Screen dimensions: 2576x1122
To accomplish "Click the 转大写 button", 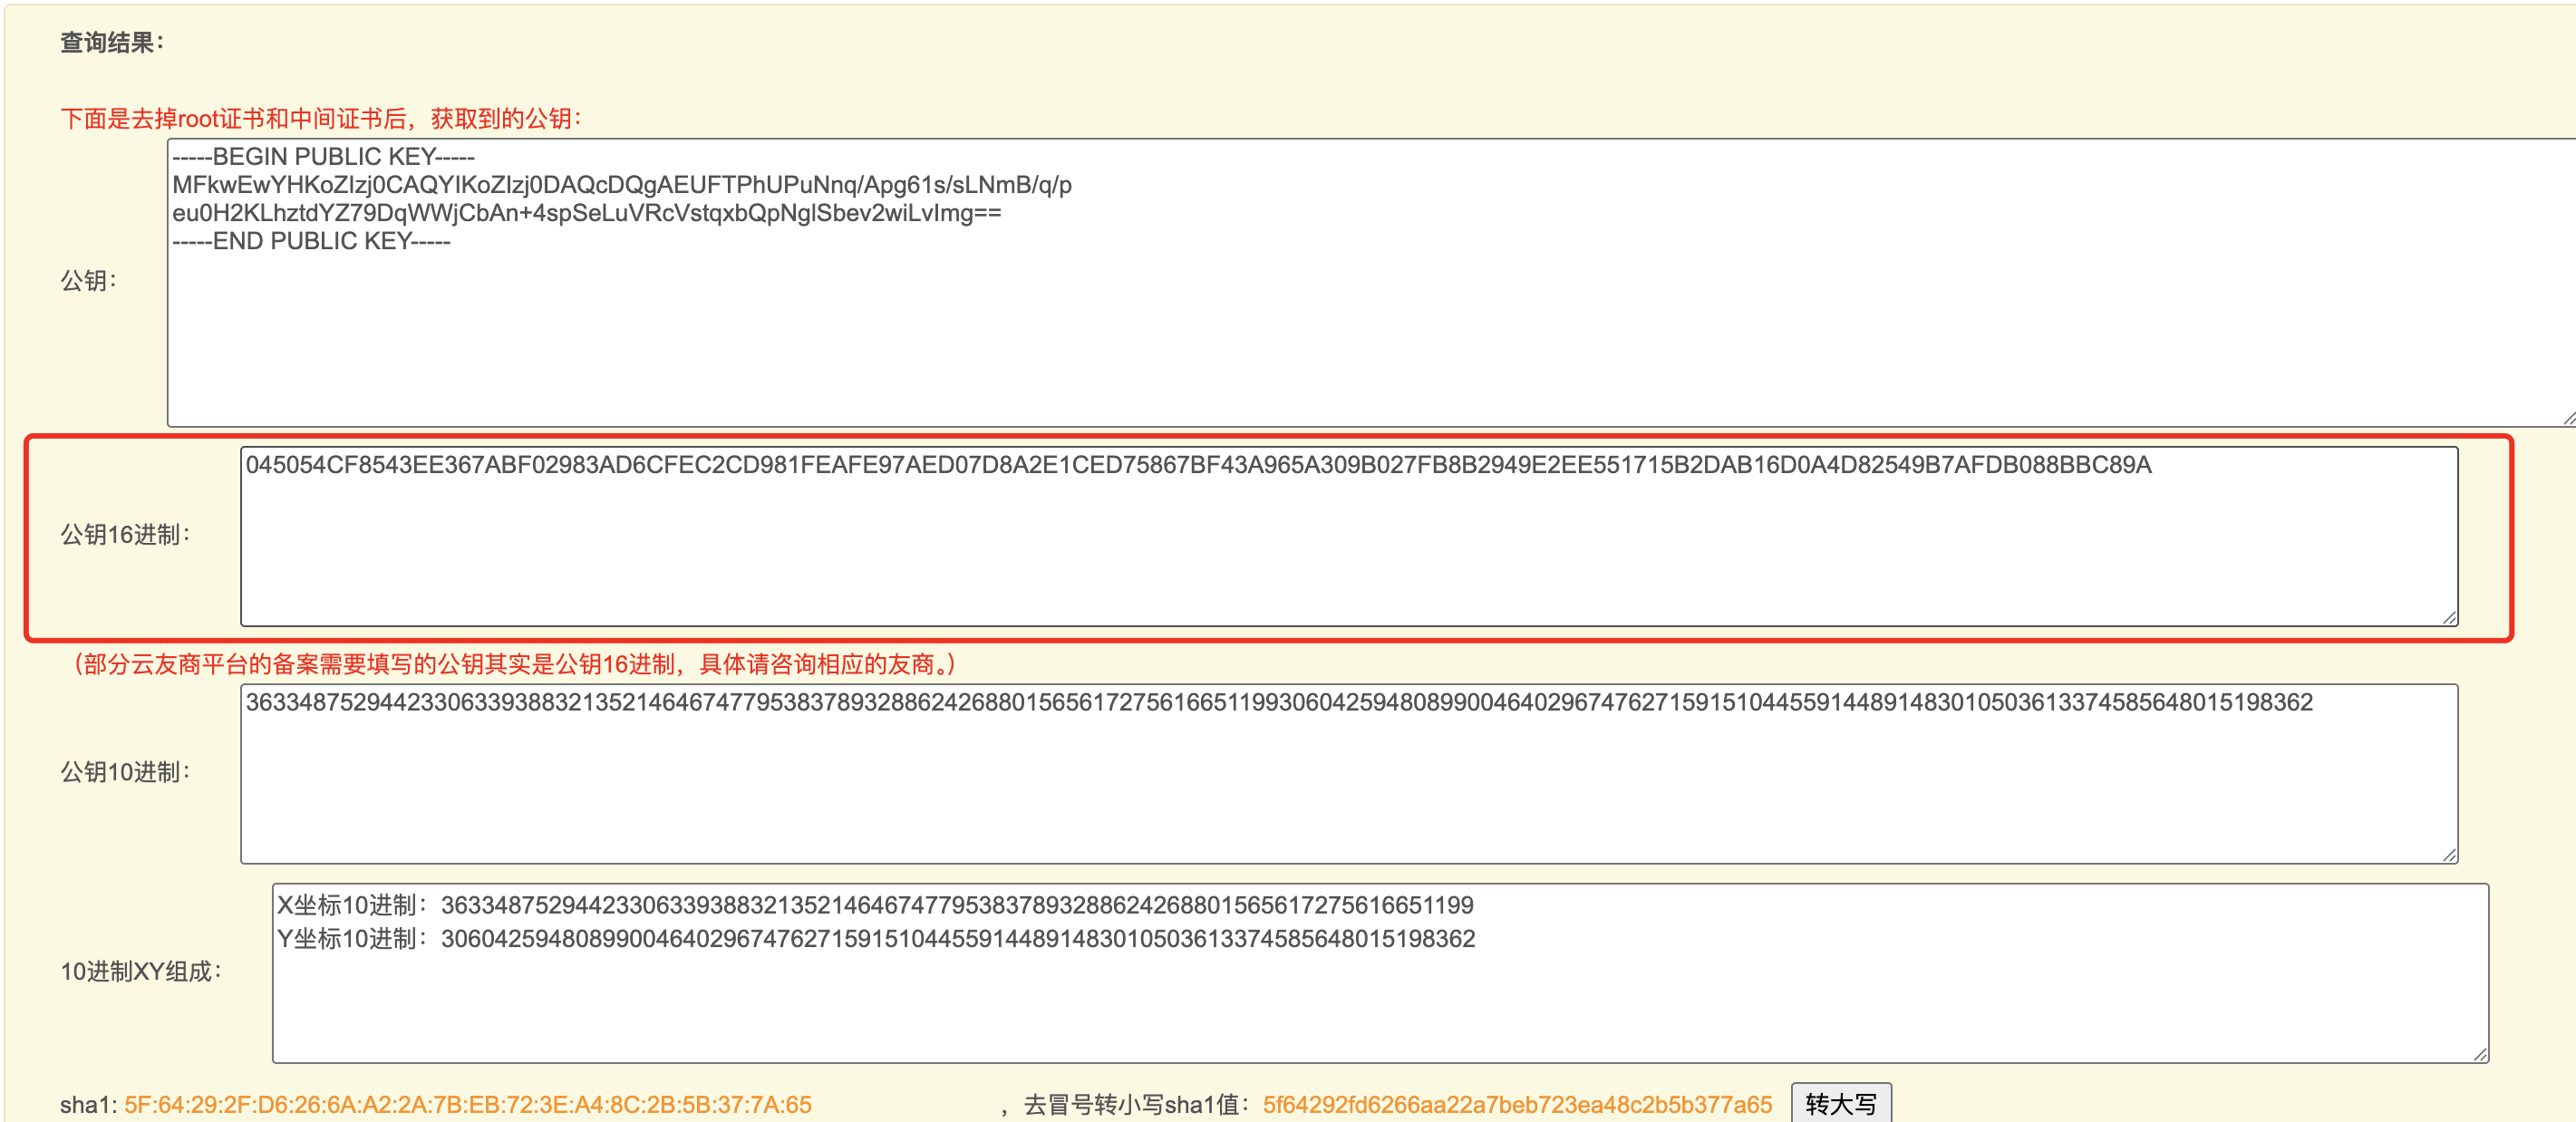I will point(1840,1103).
